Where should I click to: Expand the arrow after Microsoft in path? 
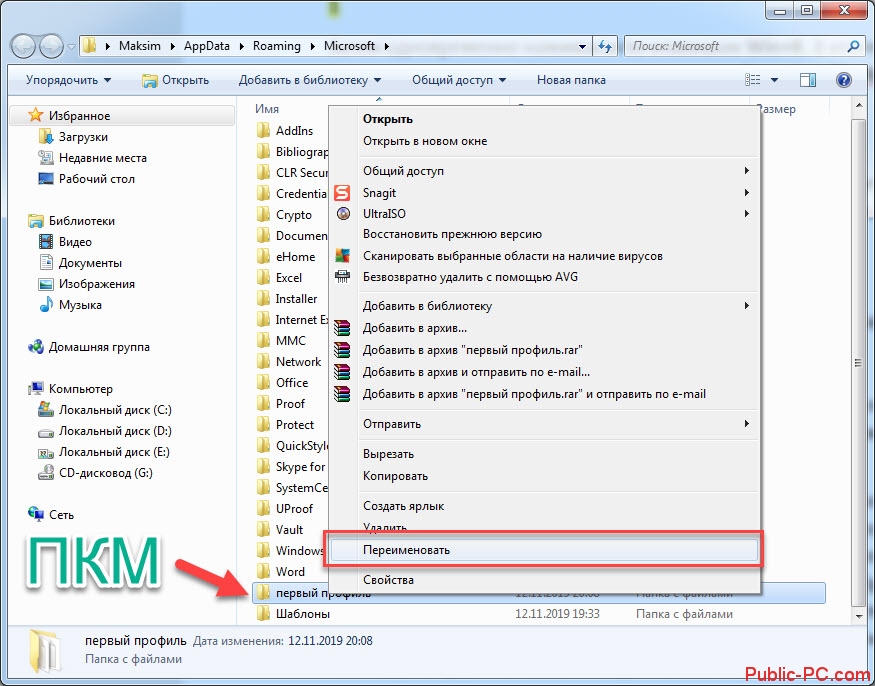tap(386, 46)
